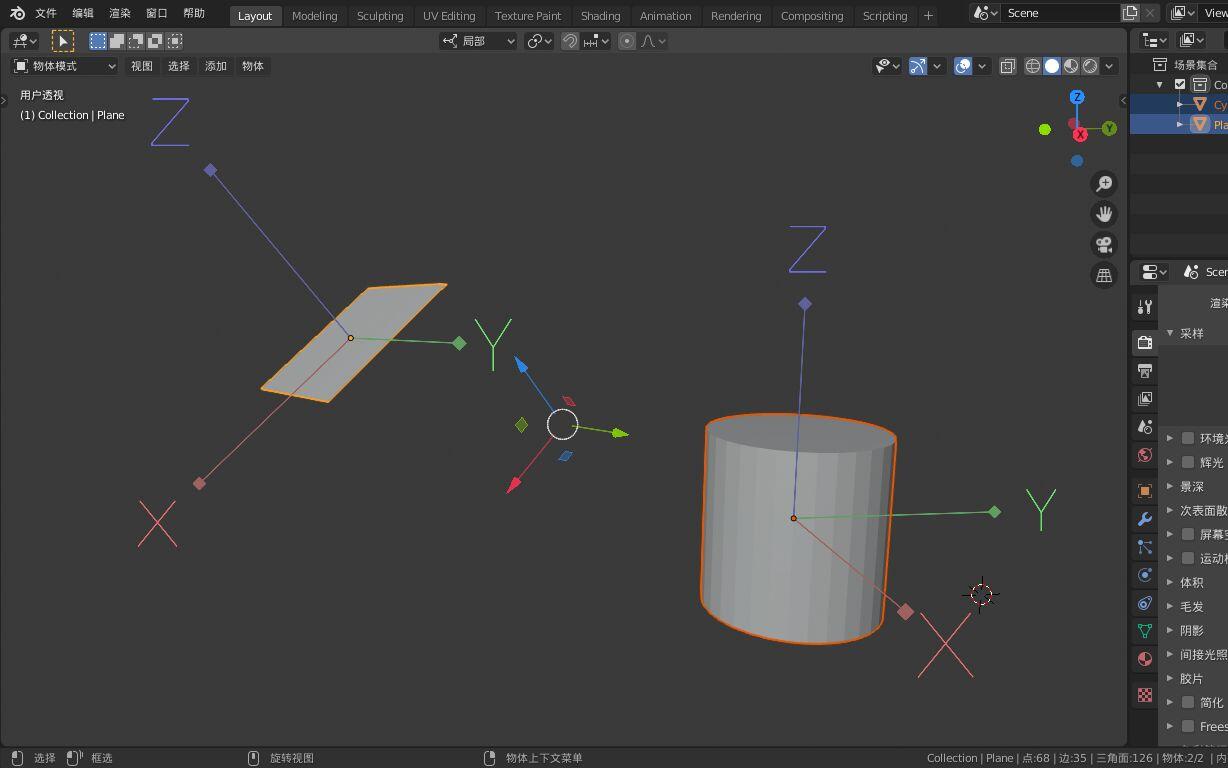Open the 文件 menu
Screen dimensions: 1228x768
tap(46, 13)
